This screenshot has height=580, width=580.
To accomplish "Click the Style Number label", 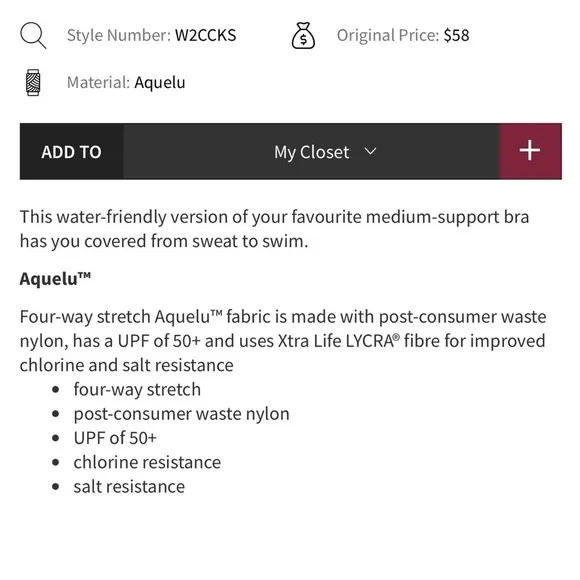I will tap(119, 36).
